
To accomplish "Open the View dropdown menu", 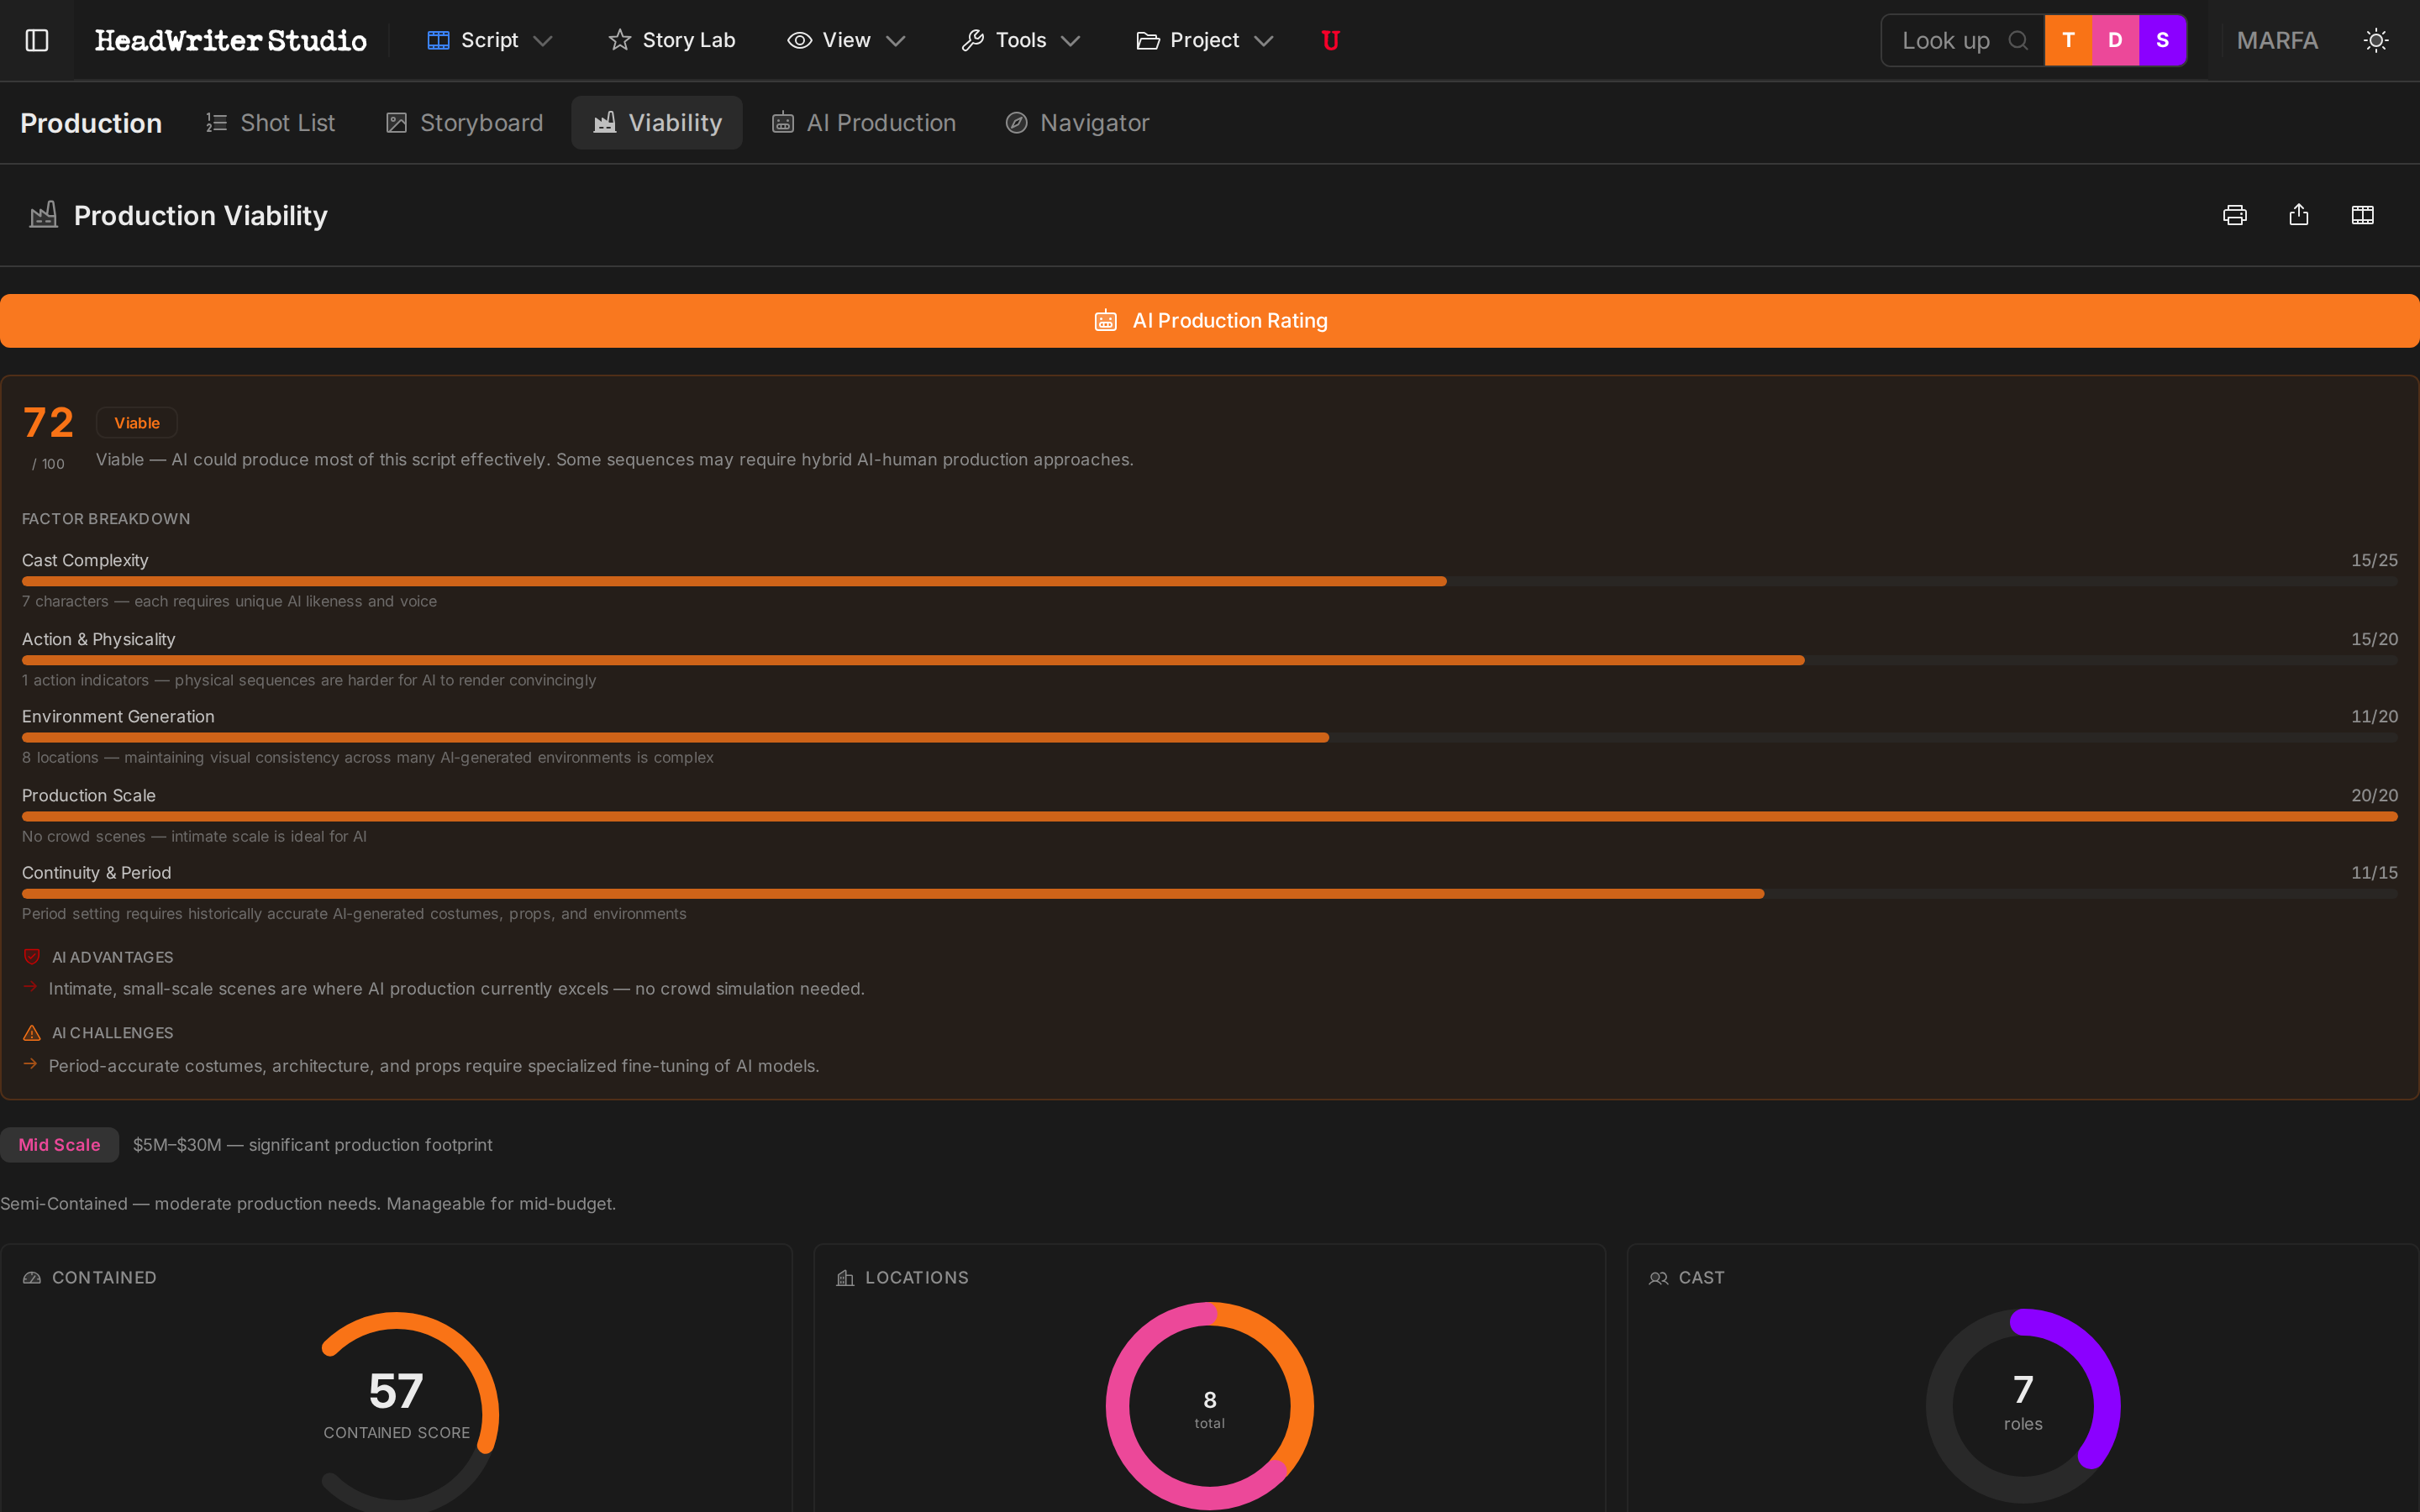I will [x=846, y=40].
